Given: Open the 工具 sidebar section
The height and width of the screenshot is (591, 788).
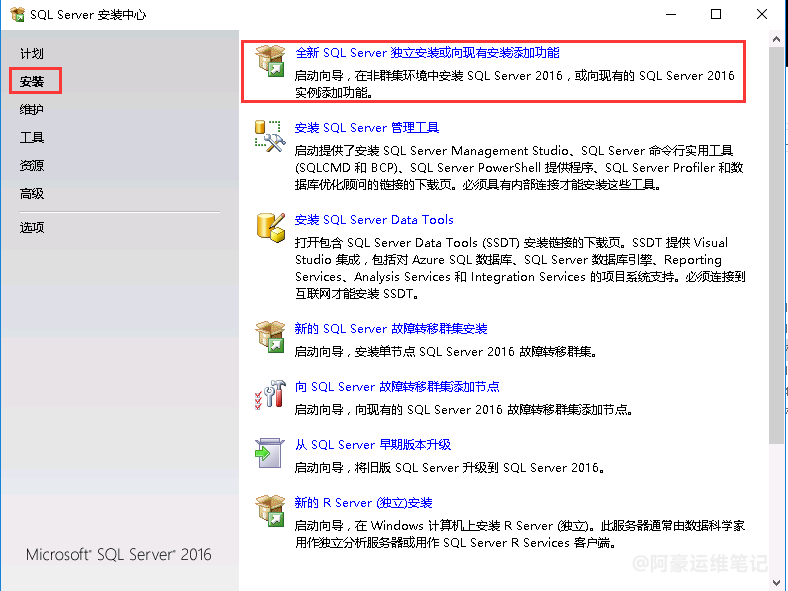Looking at the screenshot, I should (32, 137).
